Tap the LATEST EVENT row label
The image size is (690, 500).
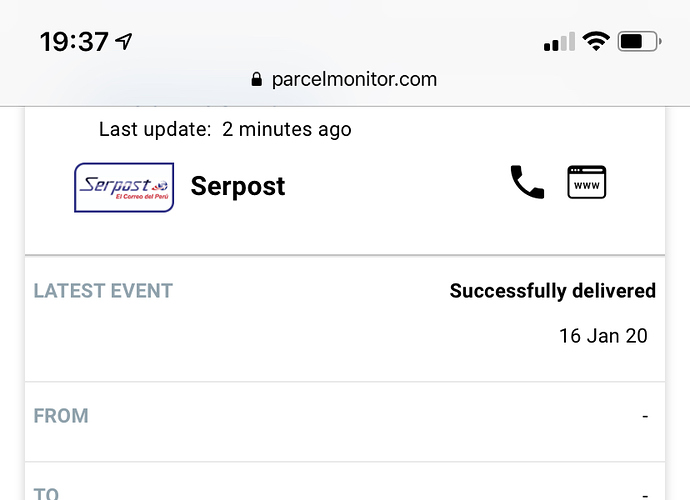[x=103, y=291]
